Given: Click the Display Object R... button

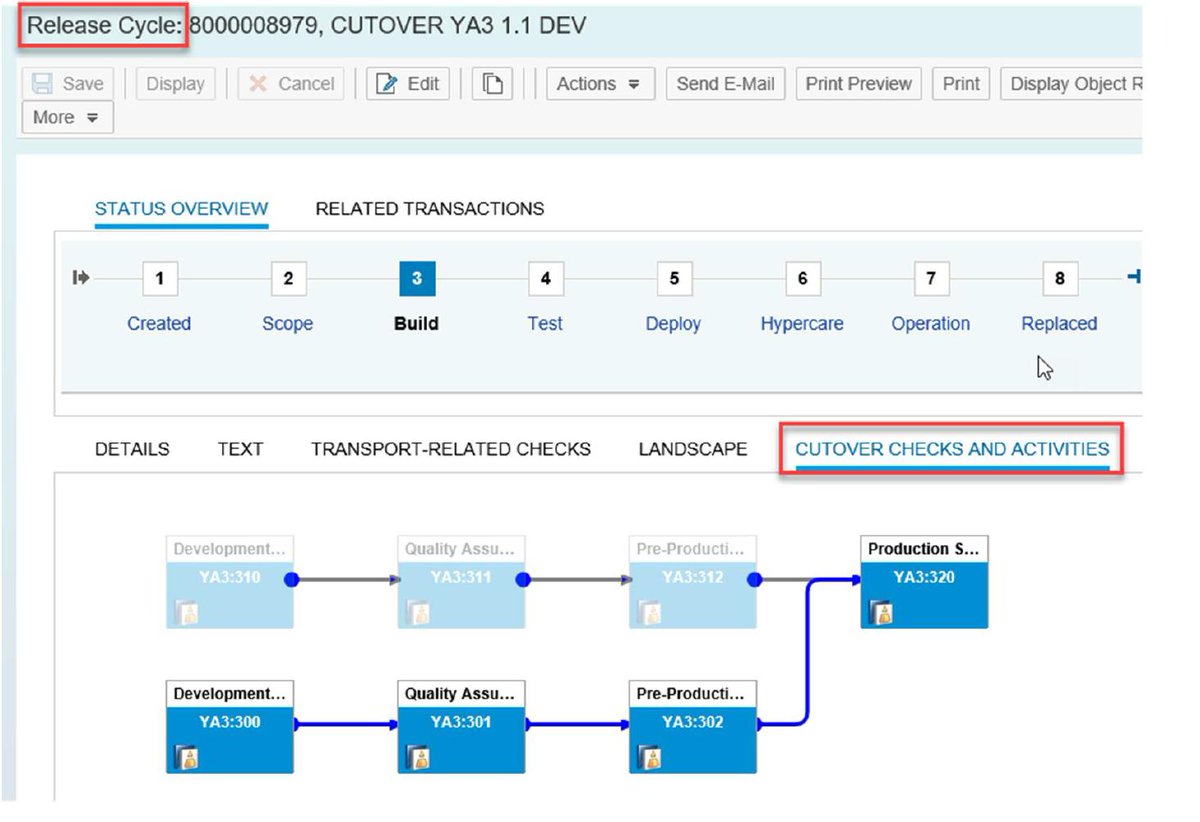Looking at the screenshot, I should 1071,84.
